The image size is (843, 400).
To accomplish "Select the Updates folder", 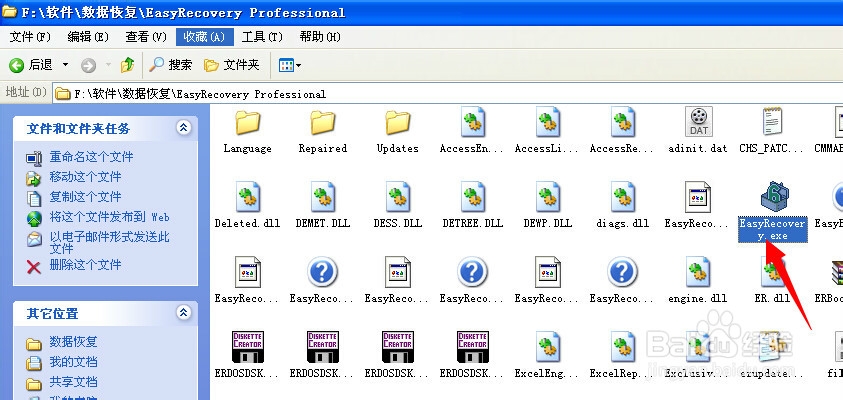I will coord(397,132).
